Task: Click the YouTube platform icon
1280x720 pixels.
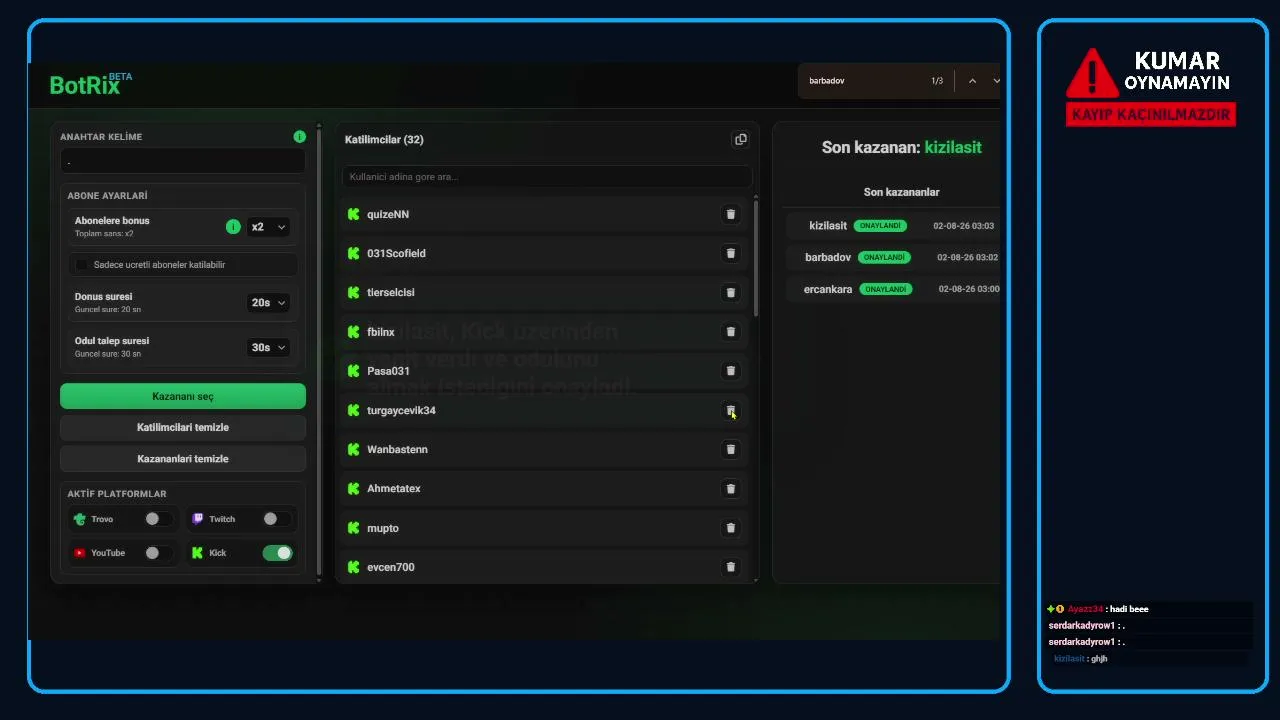Action: [x=80, y=553]
